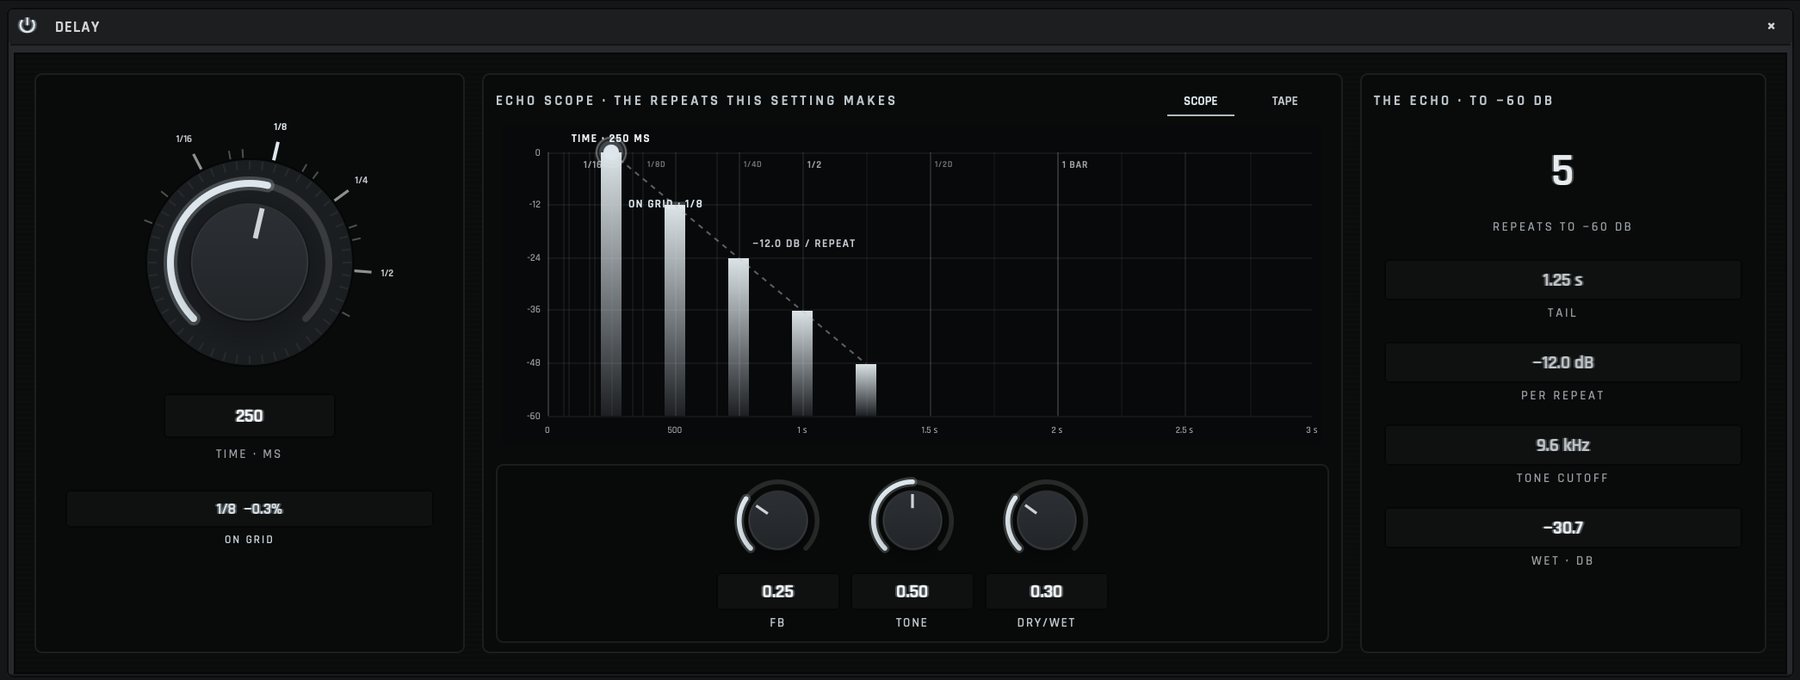Click the 1/8 −0.3% on grid field

click(249, 509)
